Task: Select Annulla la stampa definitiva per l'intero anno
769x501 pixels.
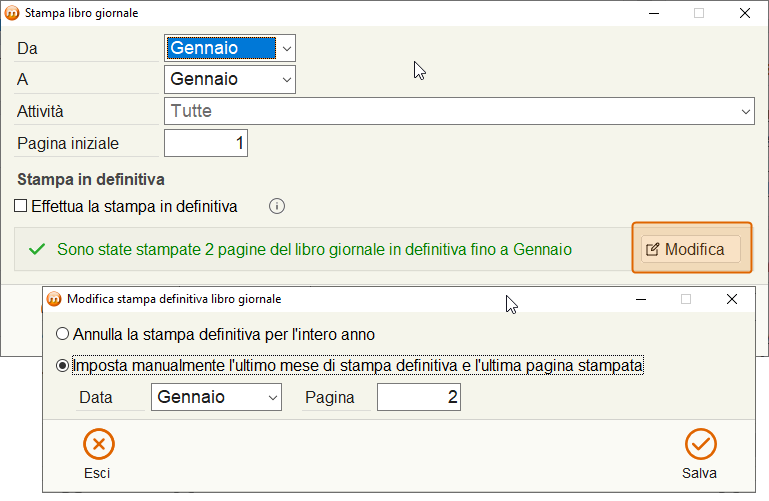Action: (62, 334)
